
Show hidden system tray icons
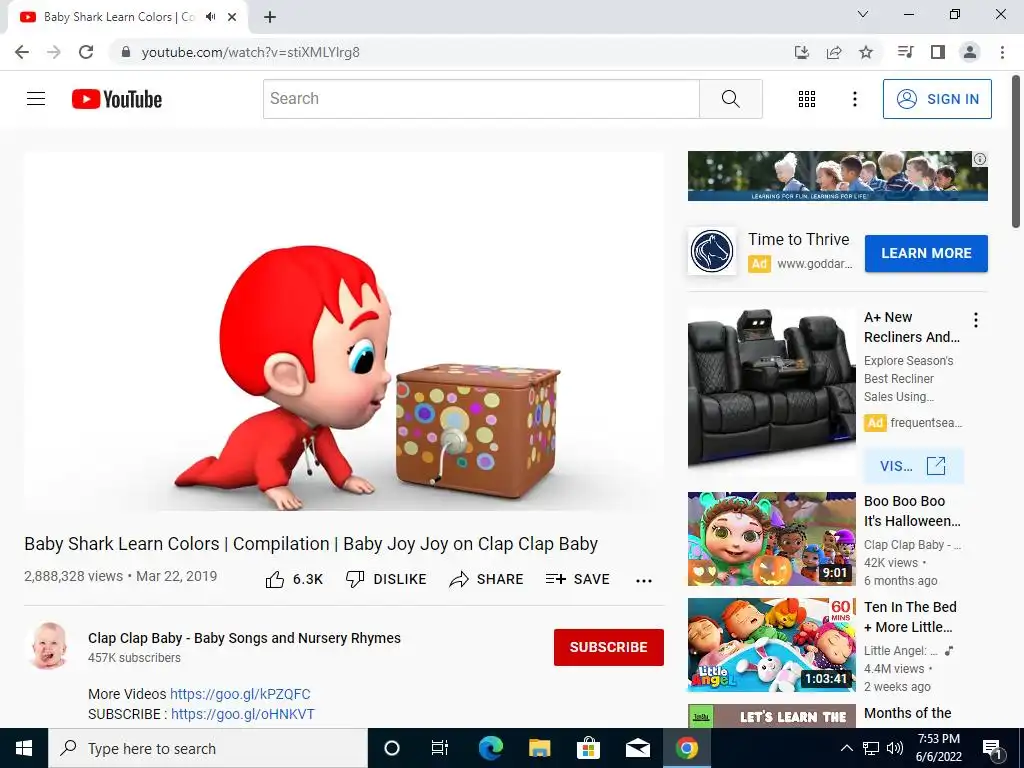pyautogui.click(x=846, y=748)
